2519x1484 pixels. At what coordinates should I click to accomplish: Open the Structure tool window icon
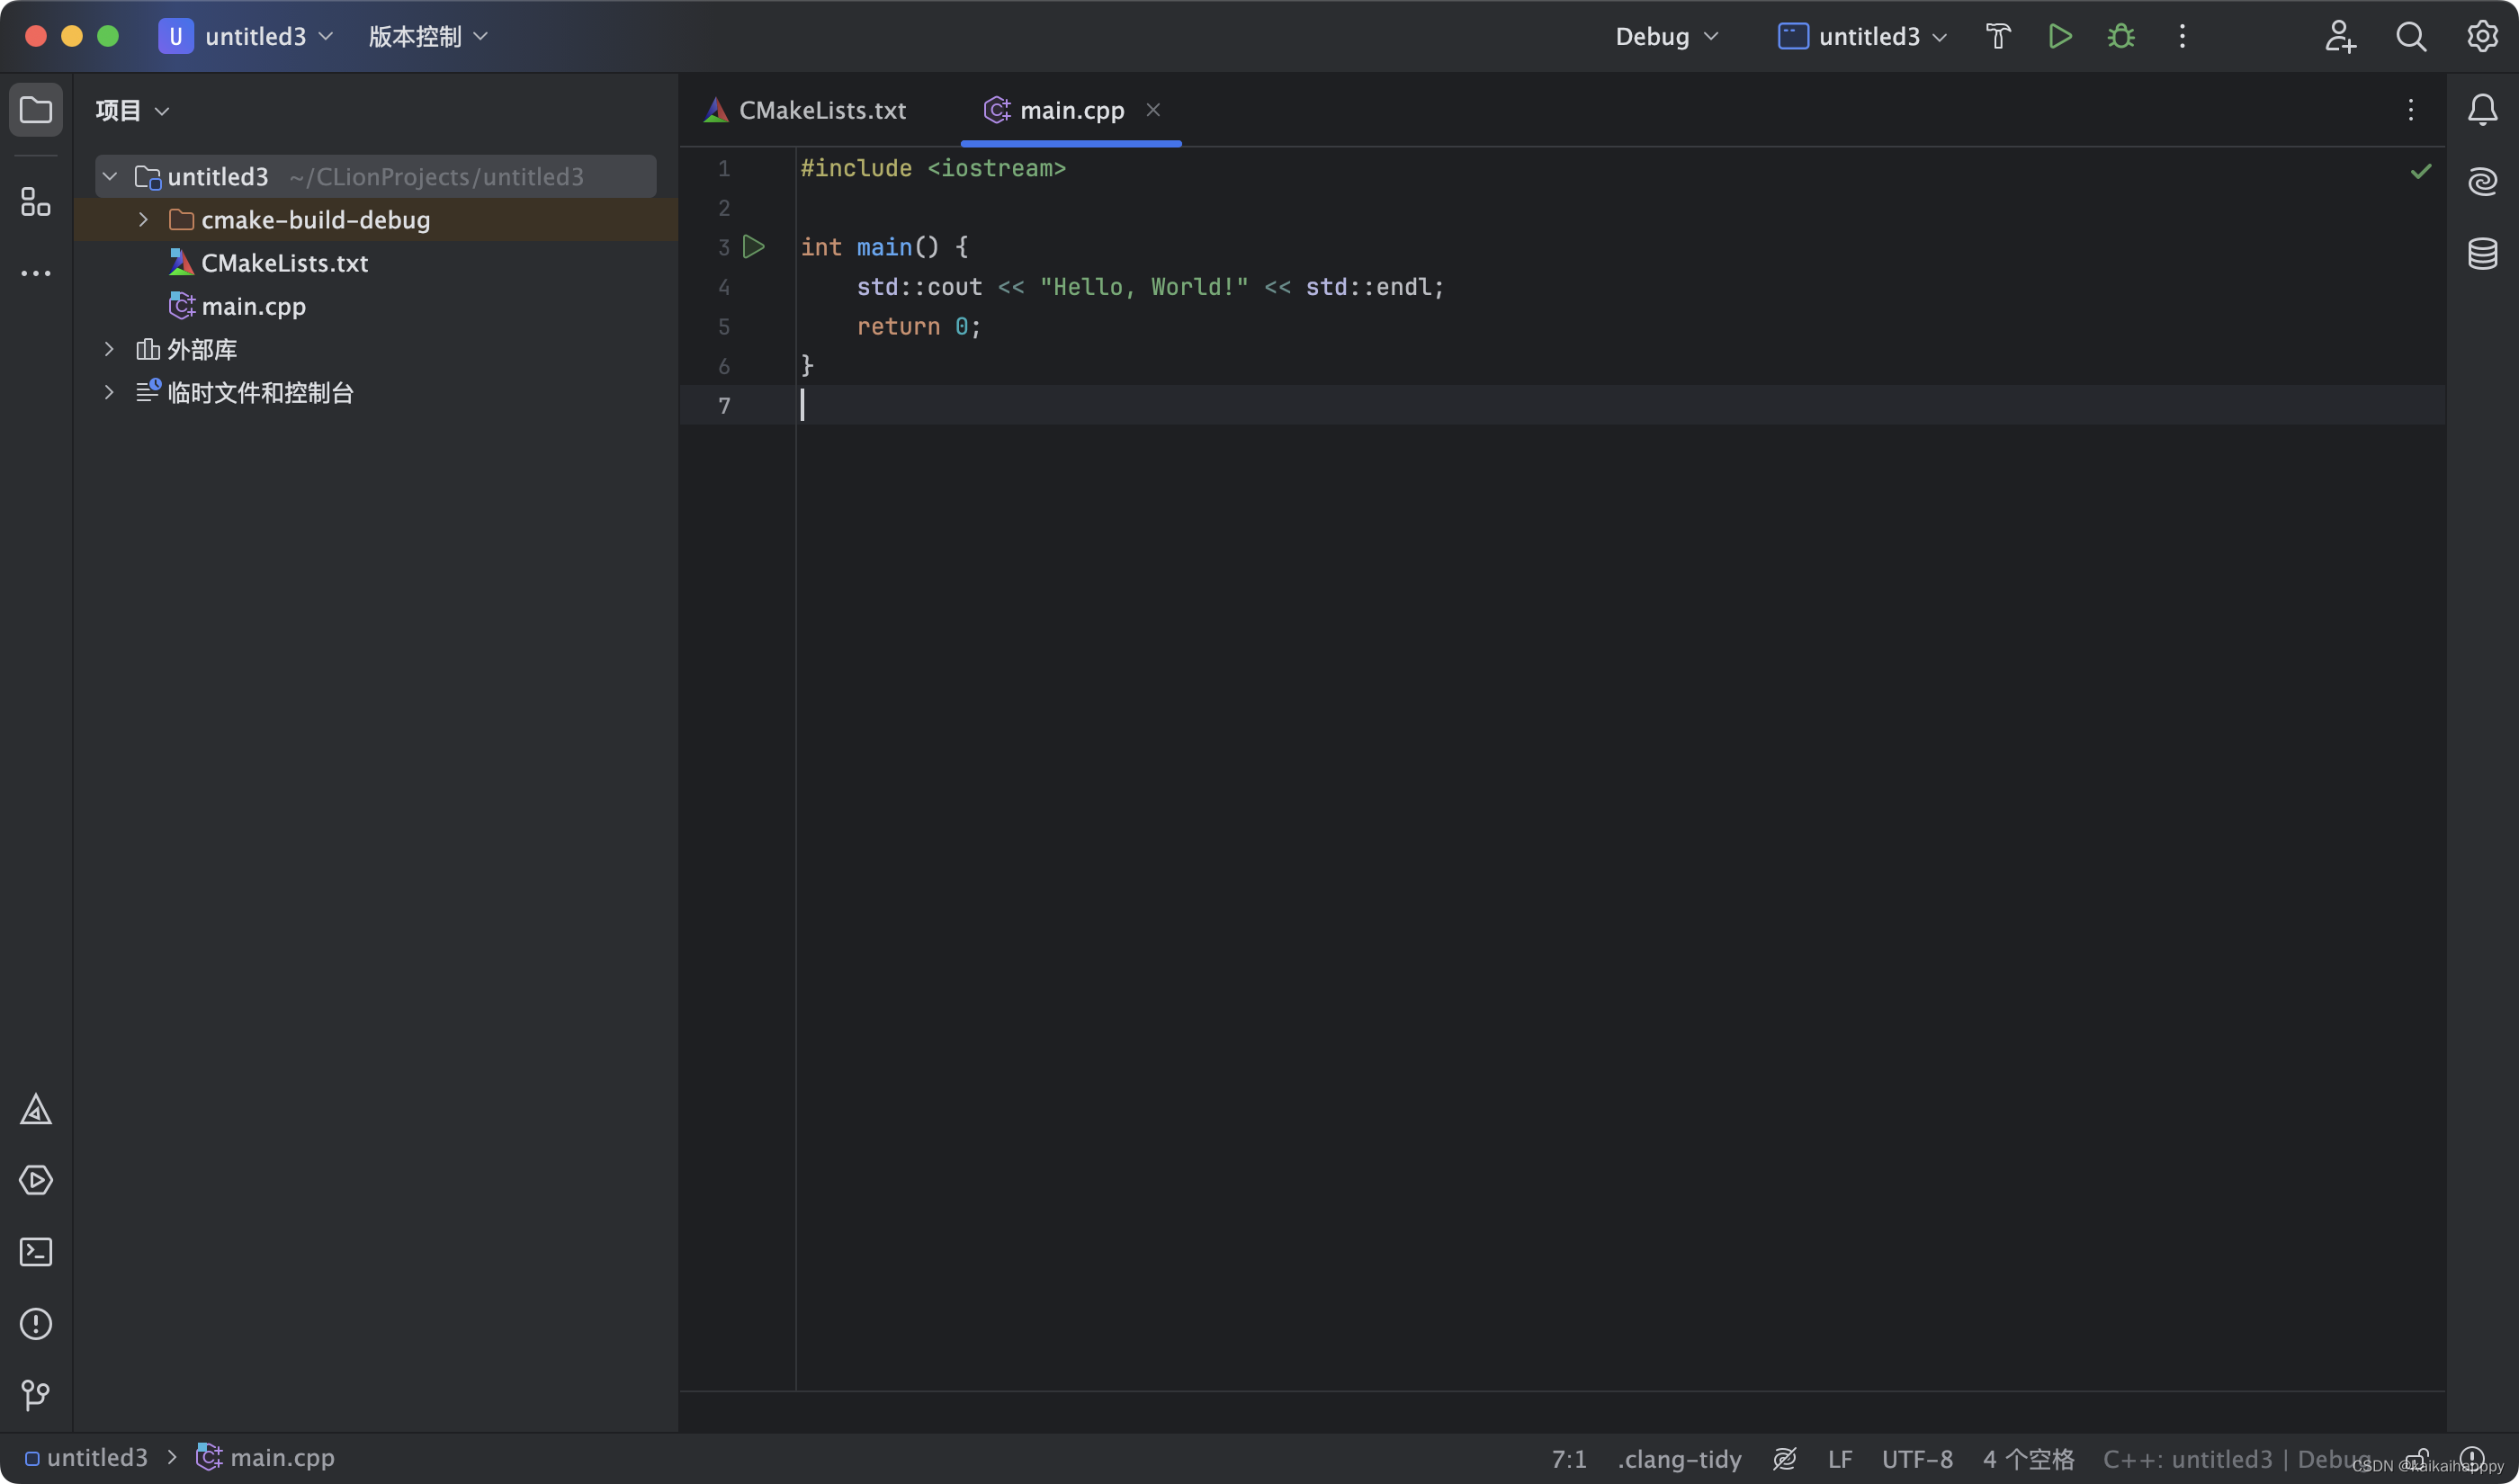36,202
